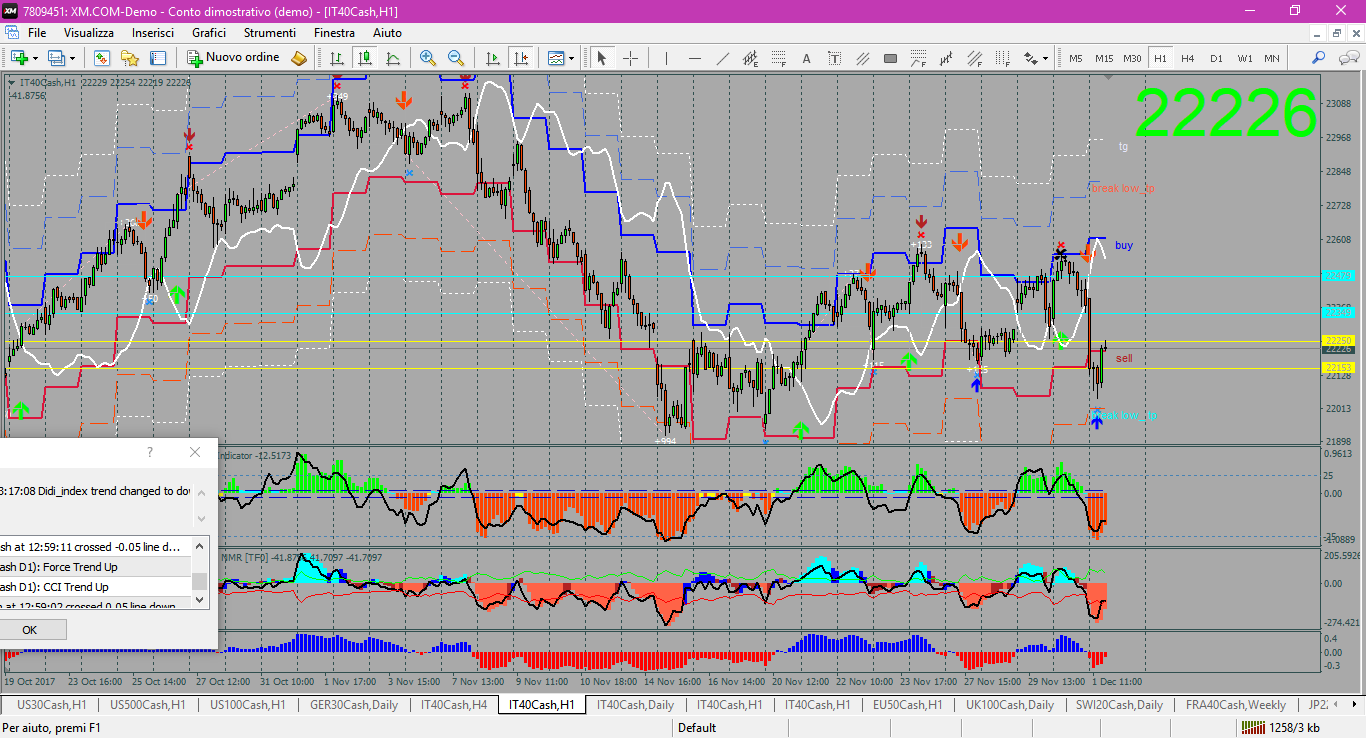1366x738 pixels.
Task: Switch to US30Cash,H1 chart tab
Action: [x=51, y=705]
